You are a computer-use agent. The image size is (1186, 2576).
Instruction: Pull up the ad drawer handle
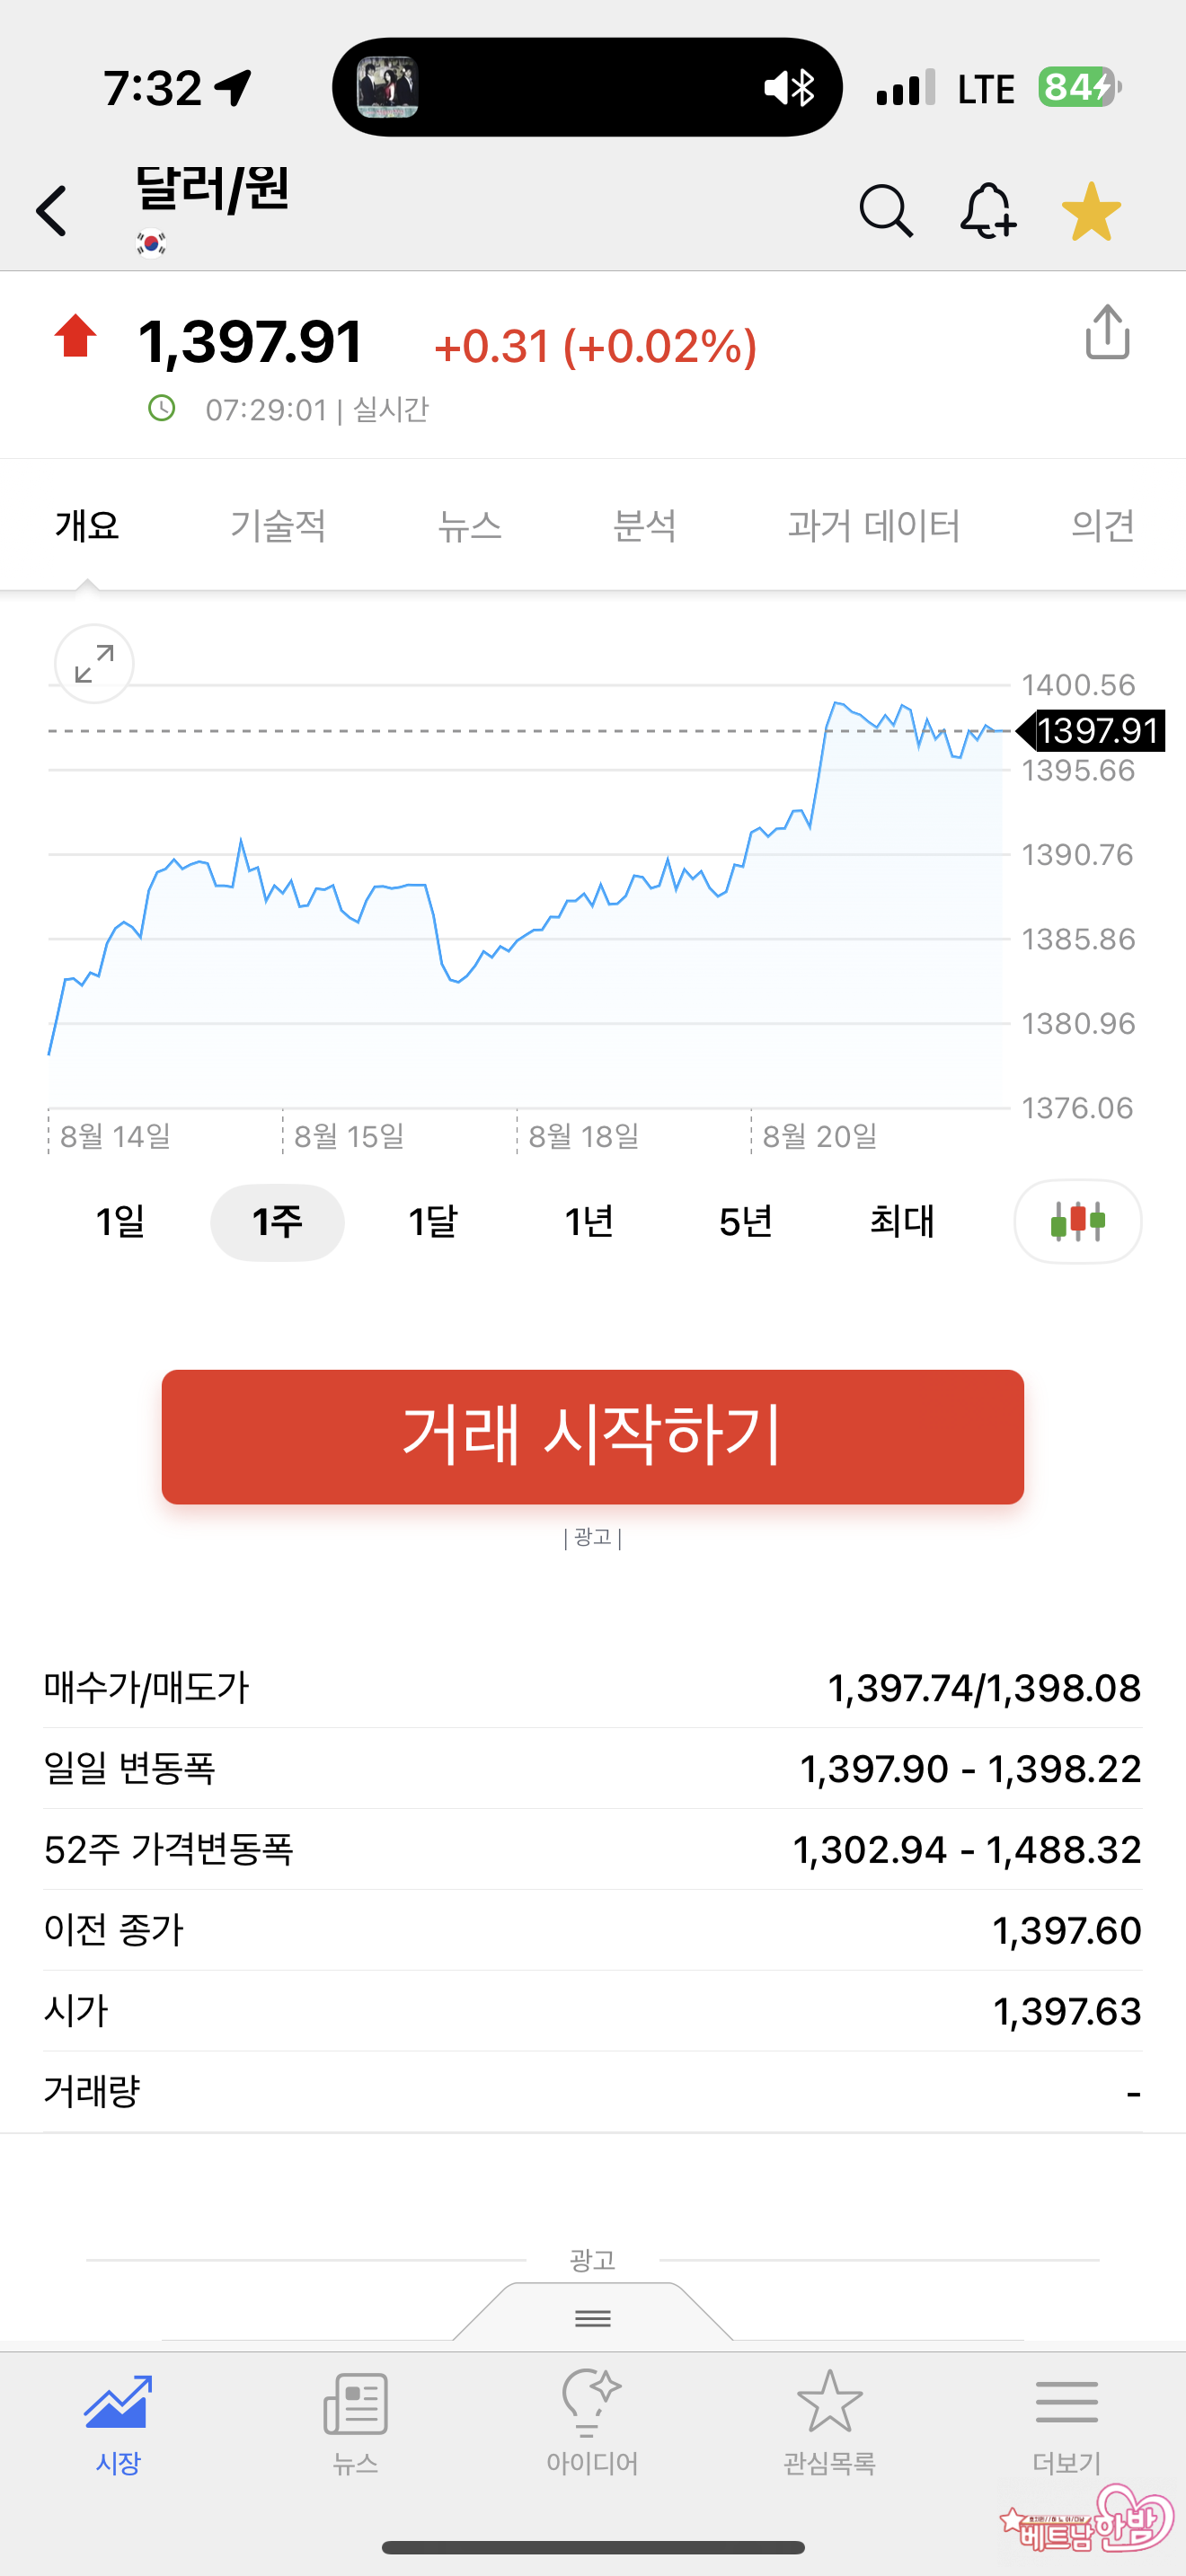pos(593,2317)
